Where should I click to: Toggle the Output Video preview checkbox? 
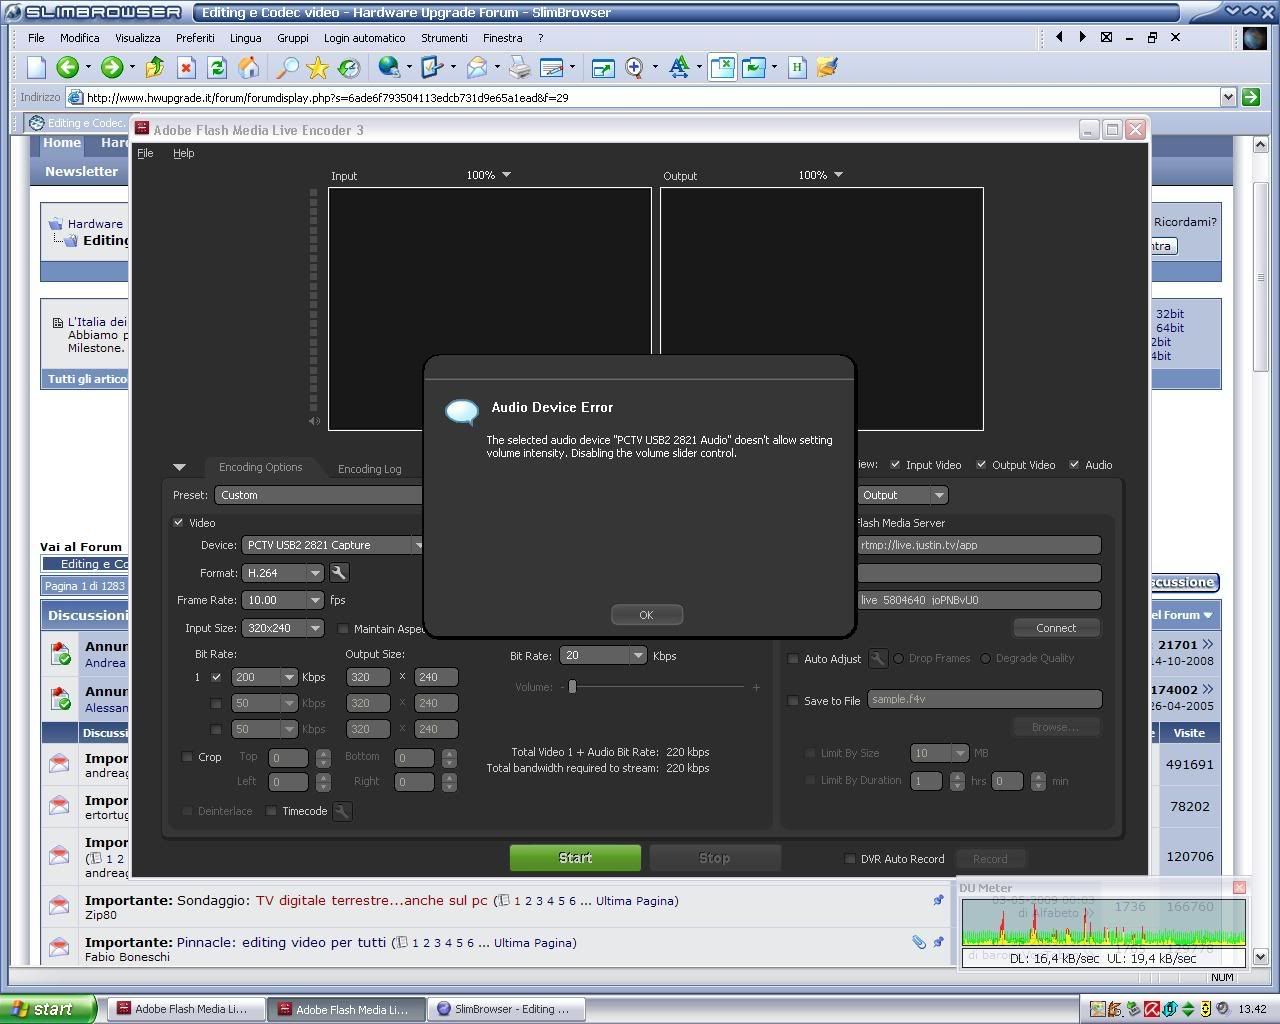pyautogui.click(x=981, y=464)
